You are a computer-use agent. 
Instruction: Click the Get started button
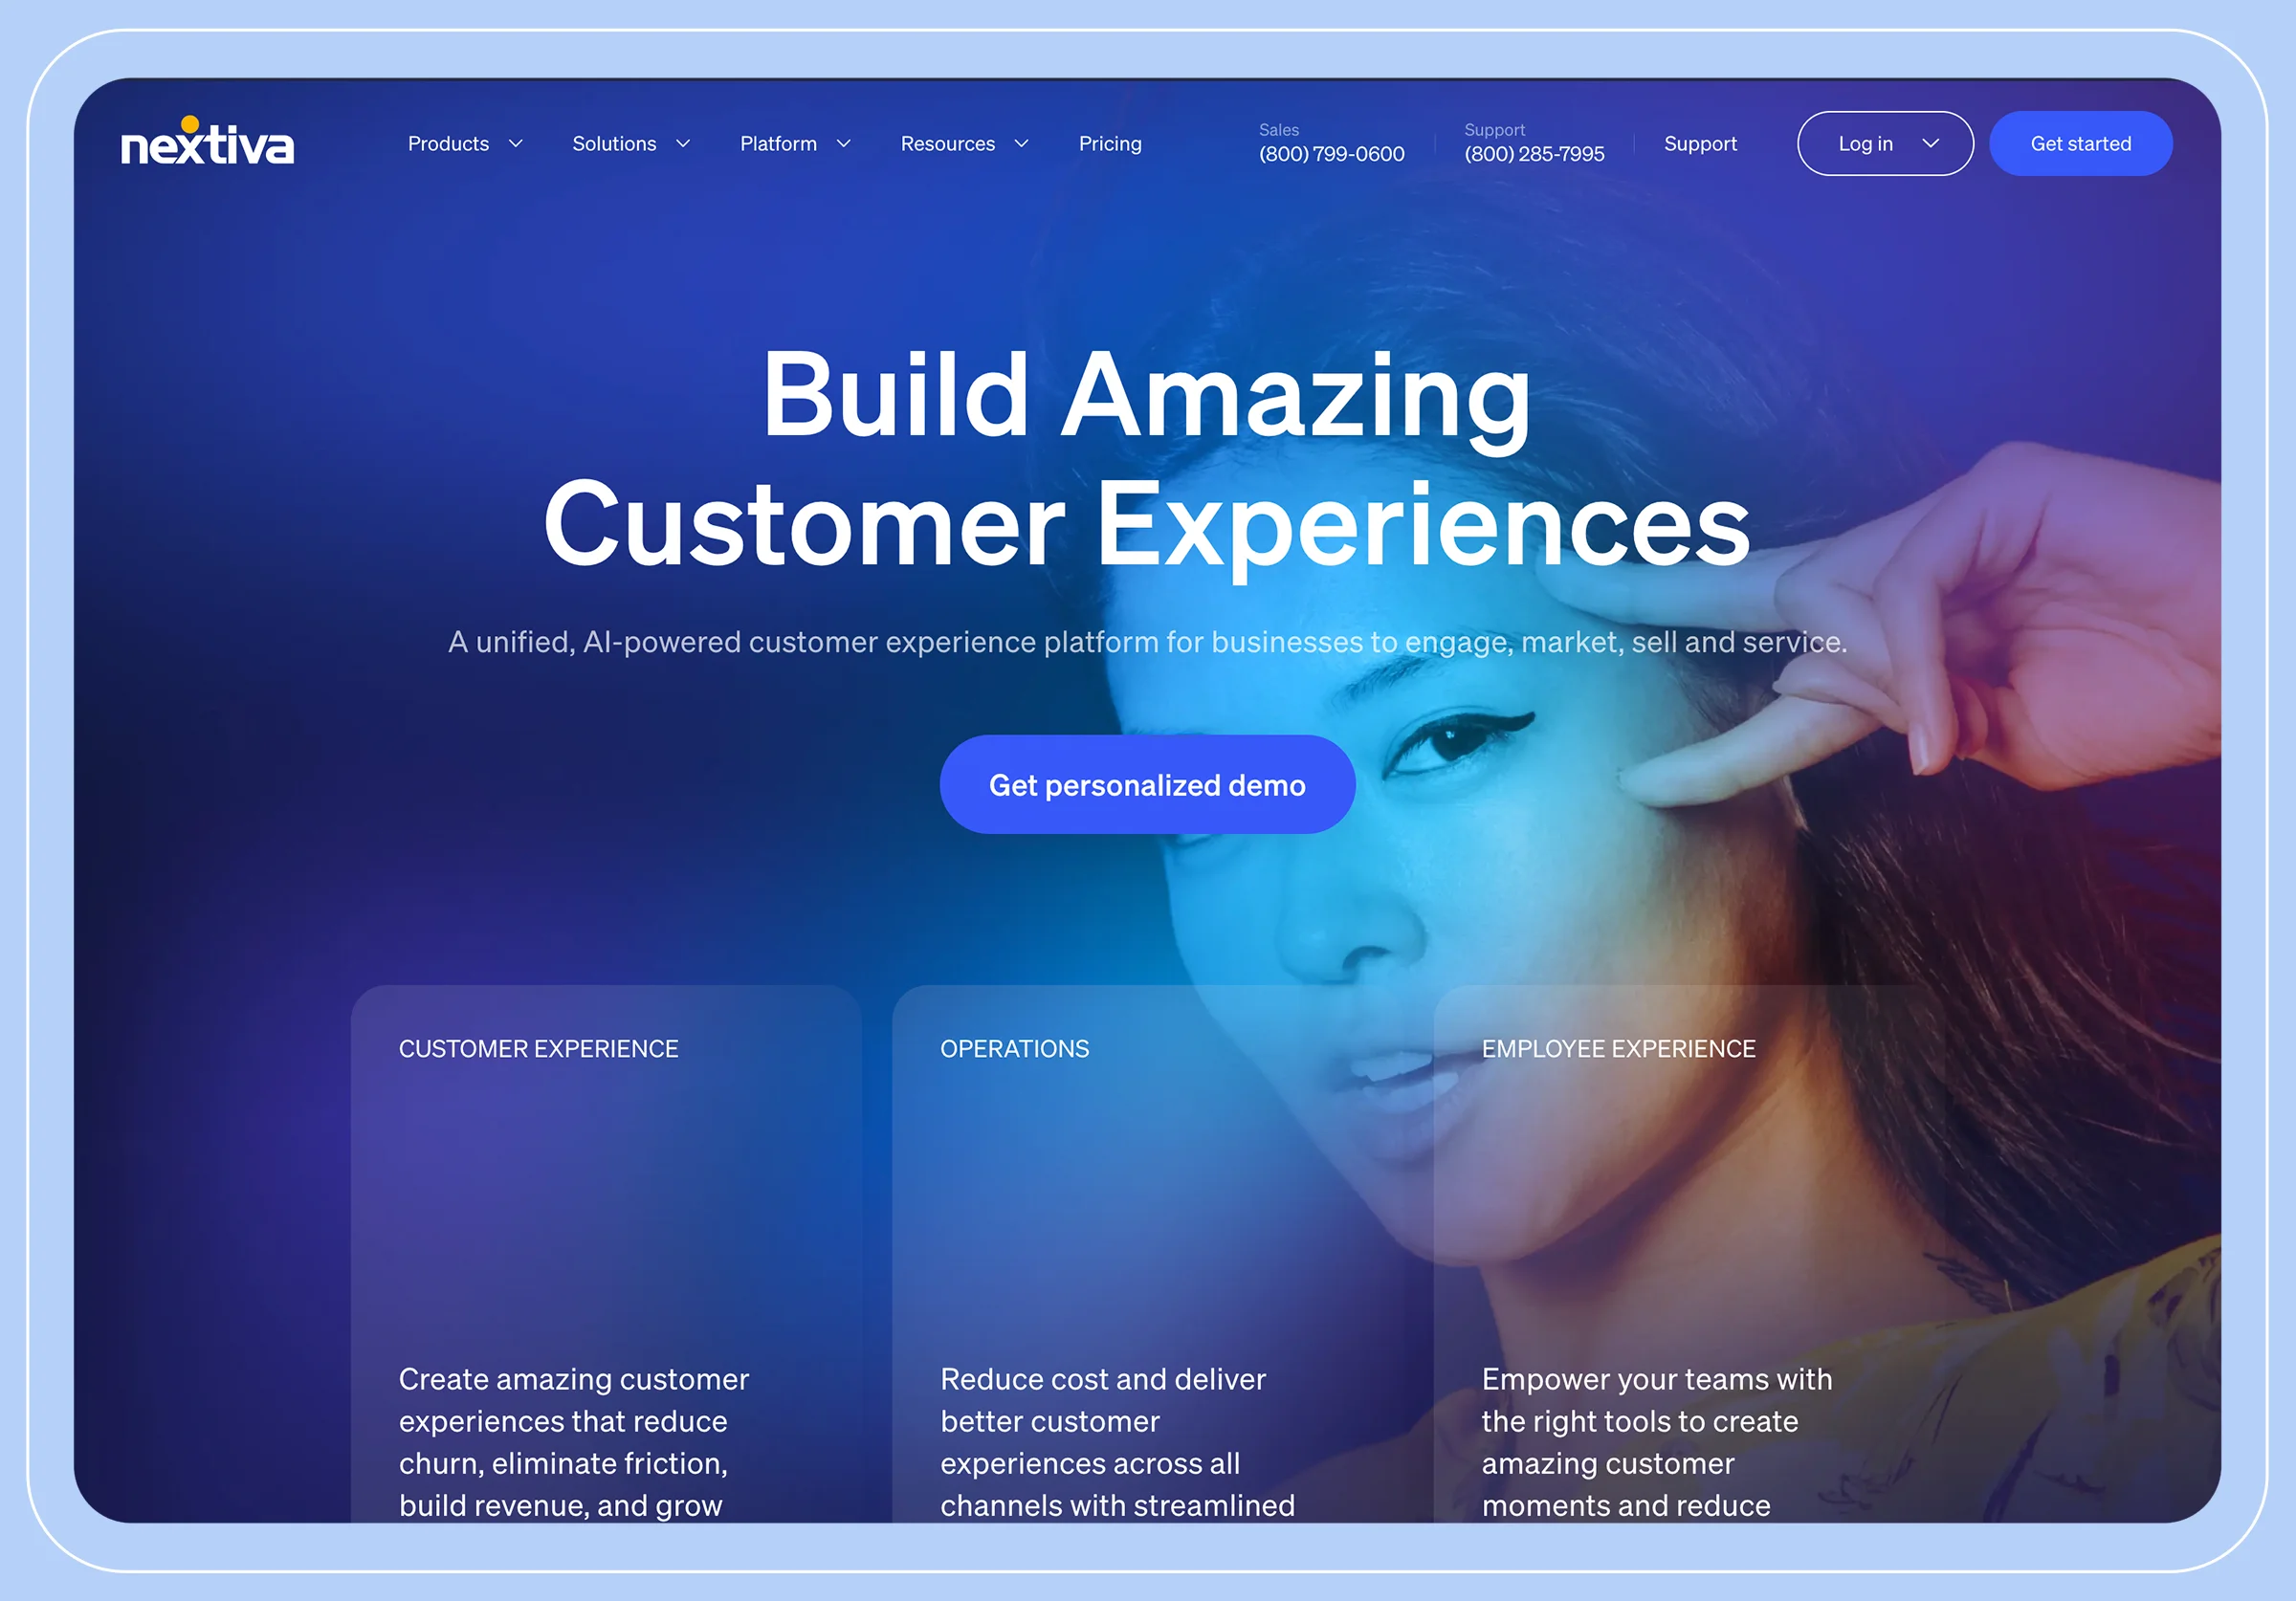tap(2078, 144)
